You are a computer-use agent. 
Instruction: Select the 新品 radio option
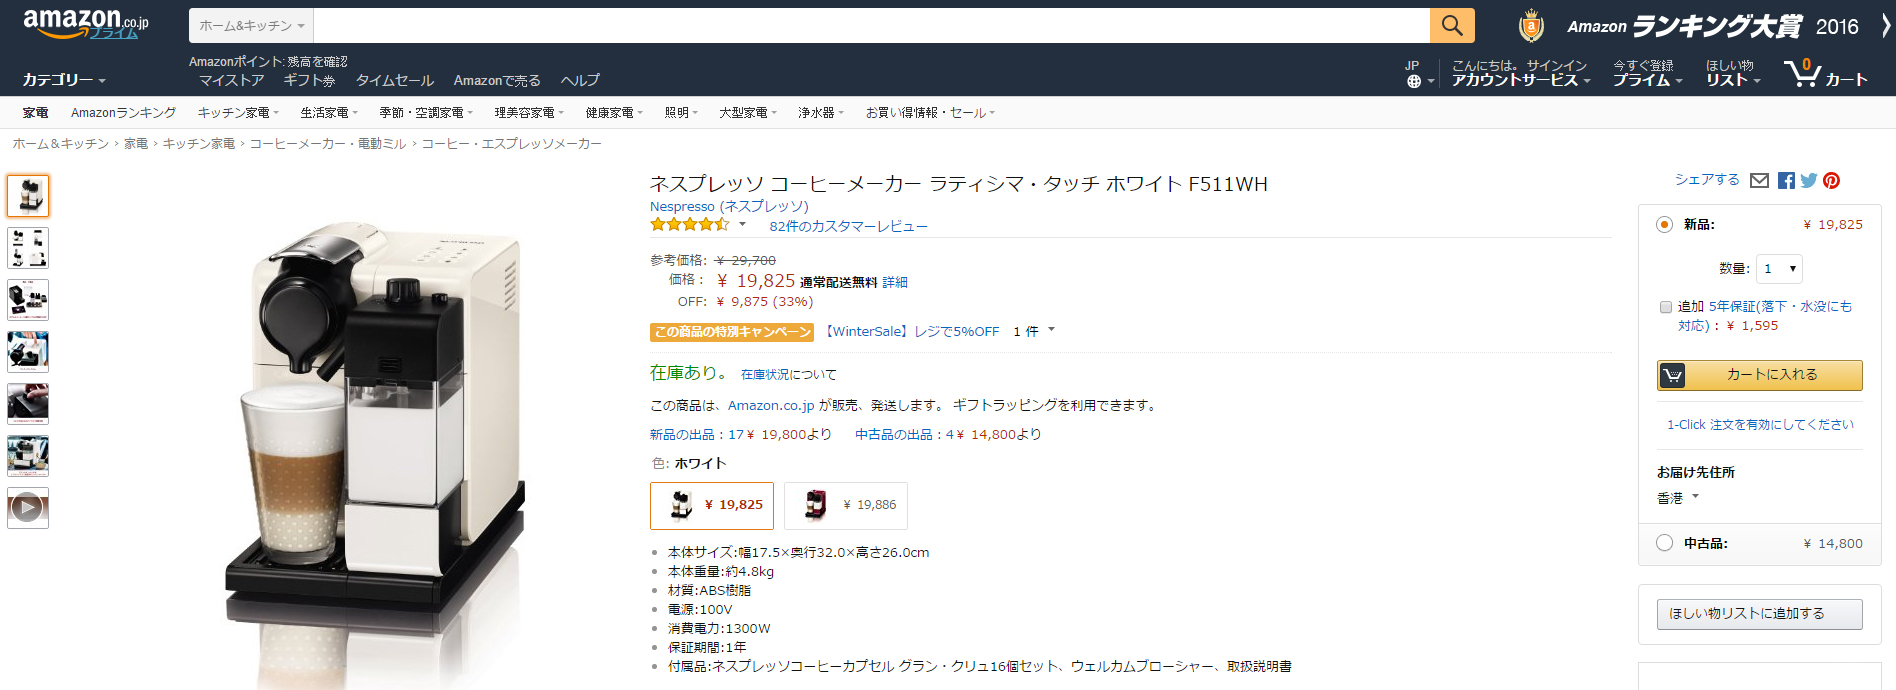click(1664, 225)
